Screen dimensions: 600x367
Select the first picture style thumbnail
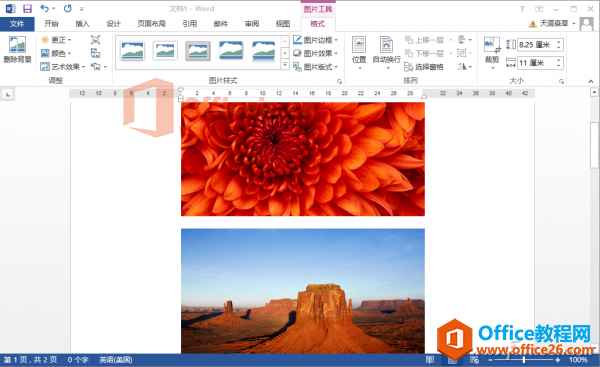(132, 51)
